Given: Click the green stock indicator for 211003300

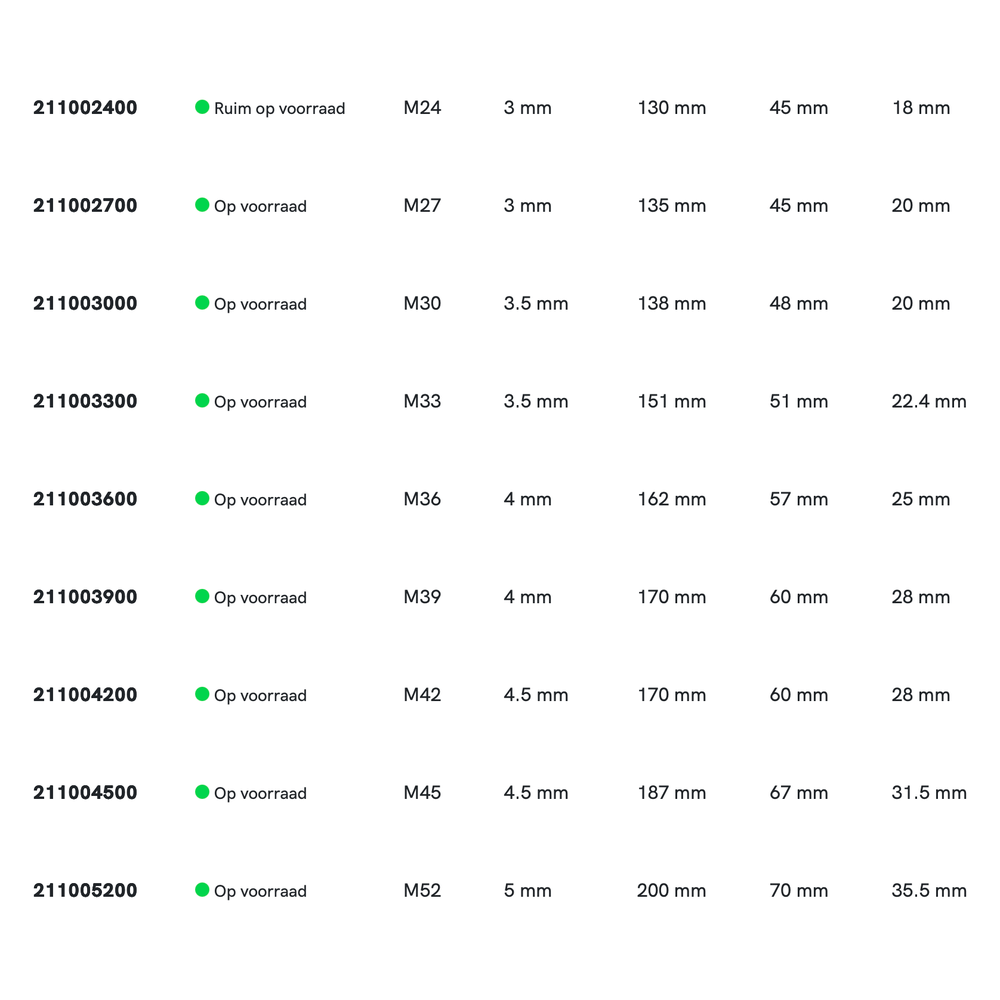Looking at the screenshot, I should pyautogui.click(x=202, y=401).
